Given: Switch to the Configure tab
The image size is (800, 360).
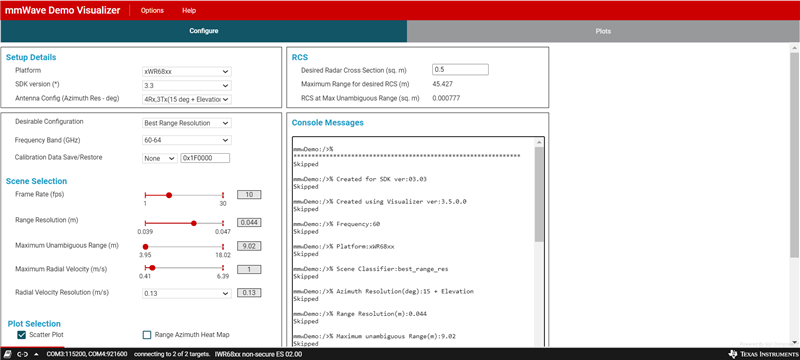Looking at the screenshot, I should point(204,31).
